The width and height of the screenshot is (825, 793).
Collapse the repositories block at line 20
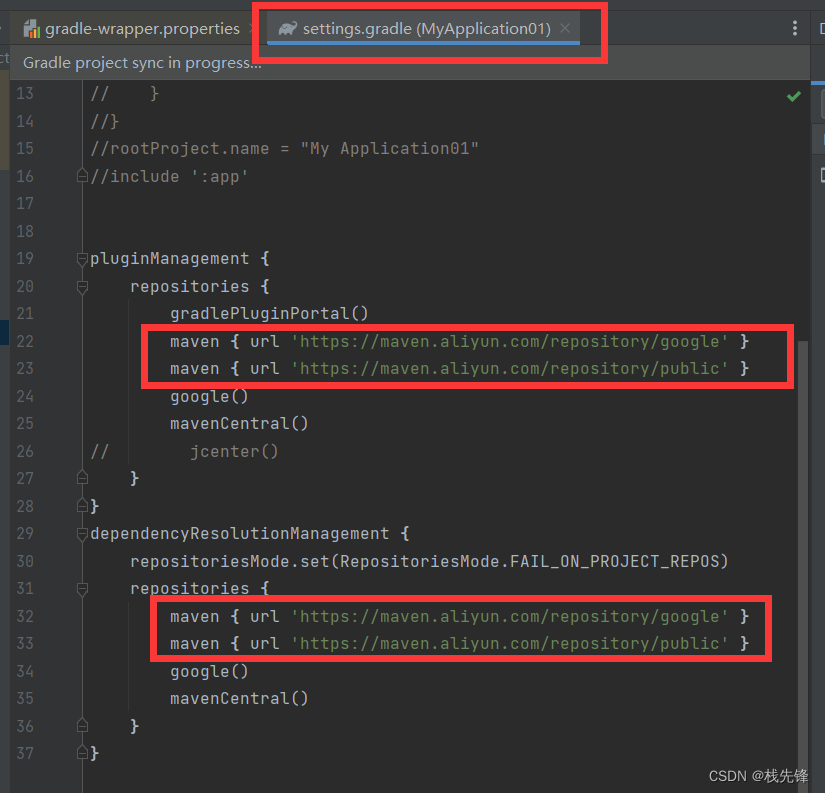pyautogui.click(x=82, y=286)
